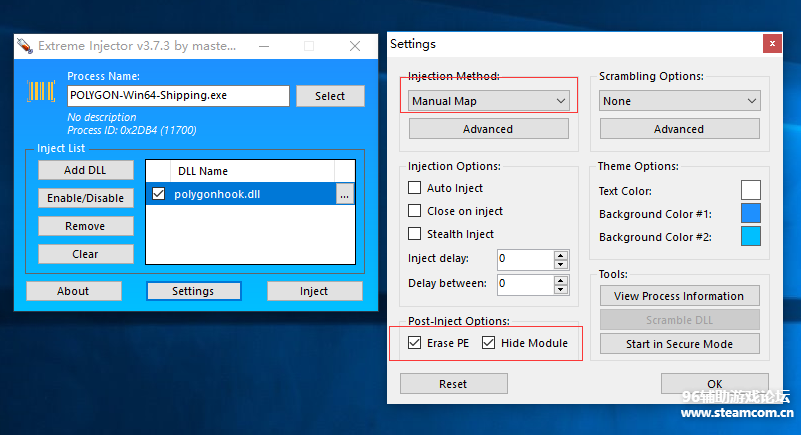Screen dimensions: 801x435
Task: Uncheck the polygonhook.dll checkbox
Action: tap(158, 195)
